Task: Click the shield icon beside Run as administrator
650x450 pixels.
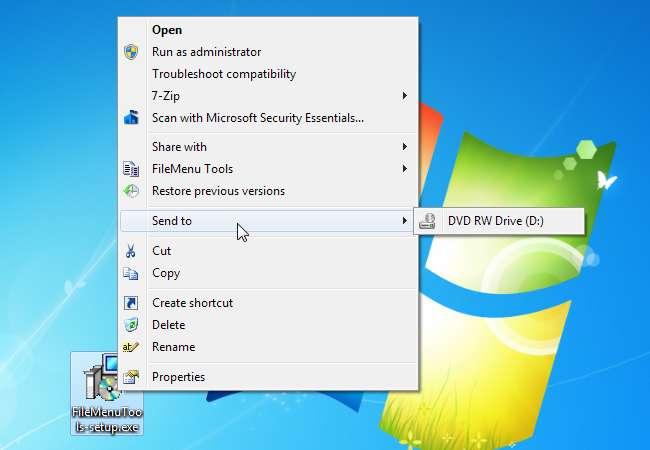Action: tap(131, 52)
